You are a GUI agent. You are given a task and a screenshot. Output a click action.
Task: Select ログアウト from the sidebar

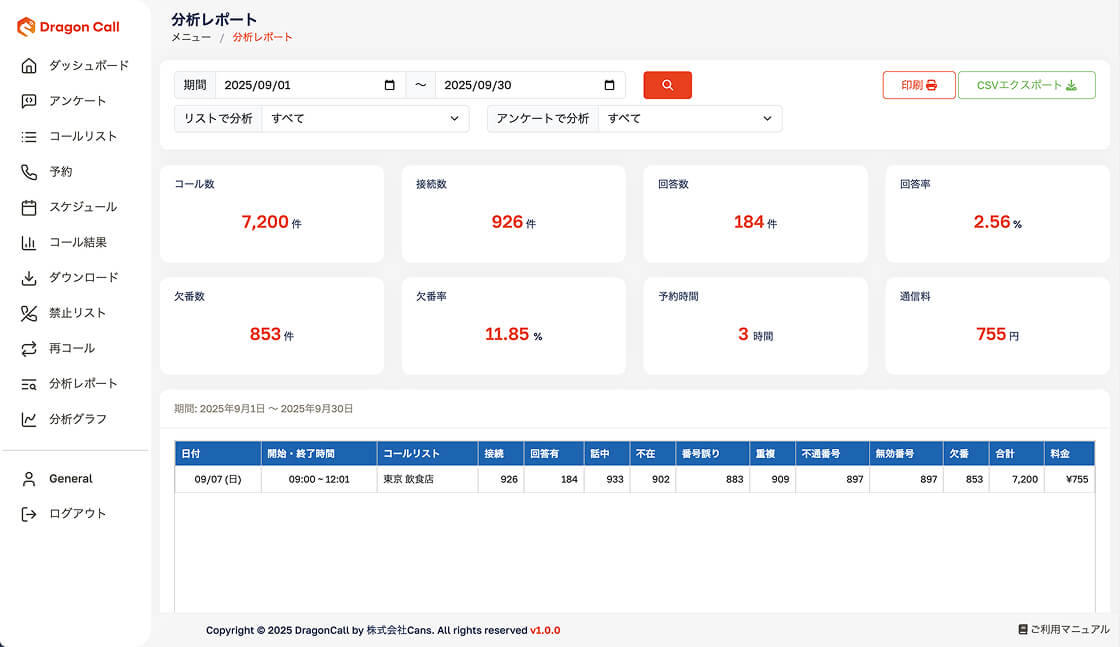click(x=77, y=514)
